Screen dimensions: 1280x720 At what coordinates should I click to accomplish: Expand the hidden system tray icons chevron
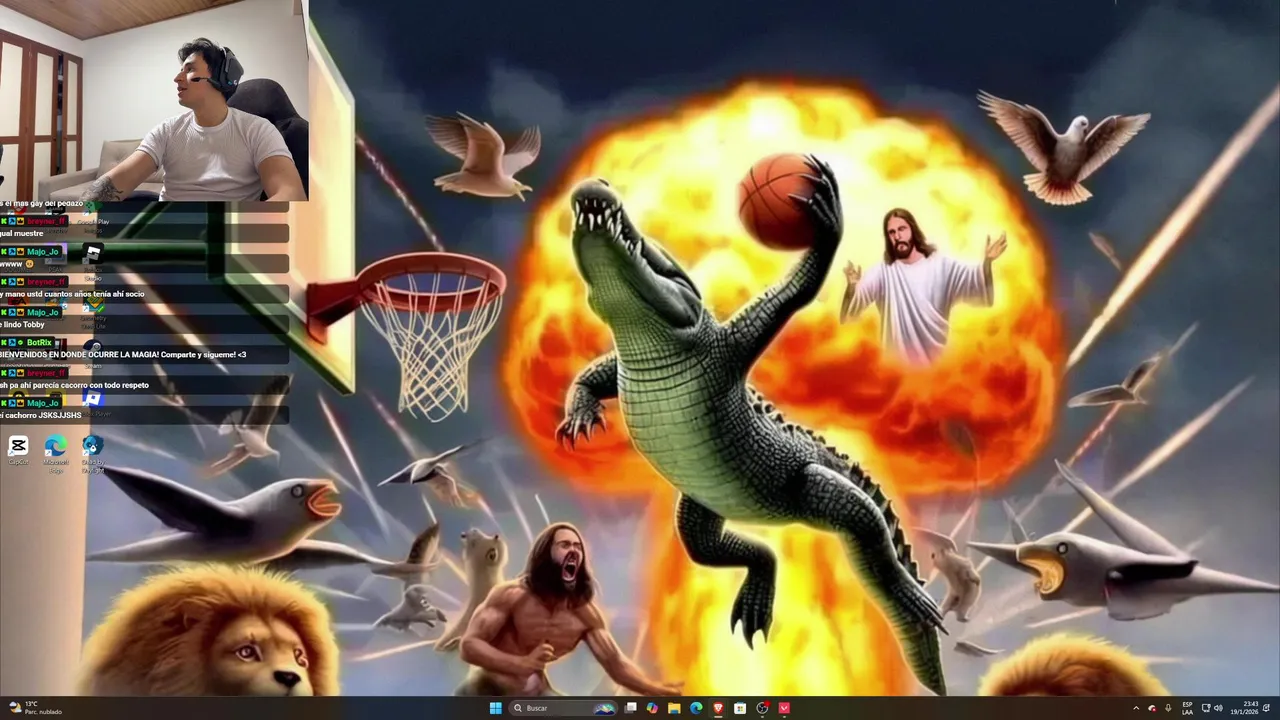click(x=1136, y=708)
